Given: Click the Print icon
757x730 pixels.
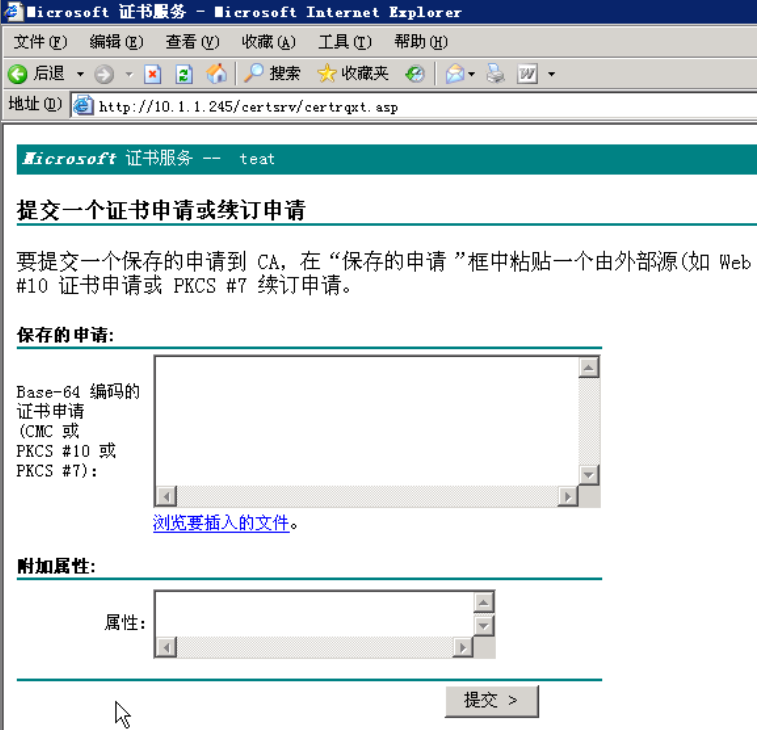Looking at the screenshot, I should pos(495,74).
